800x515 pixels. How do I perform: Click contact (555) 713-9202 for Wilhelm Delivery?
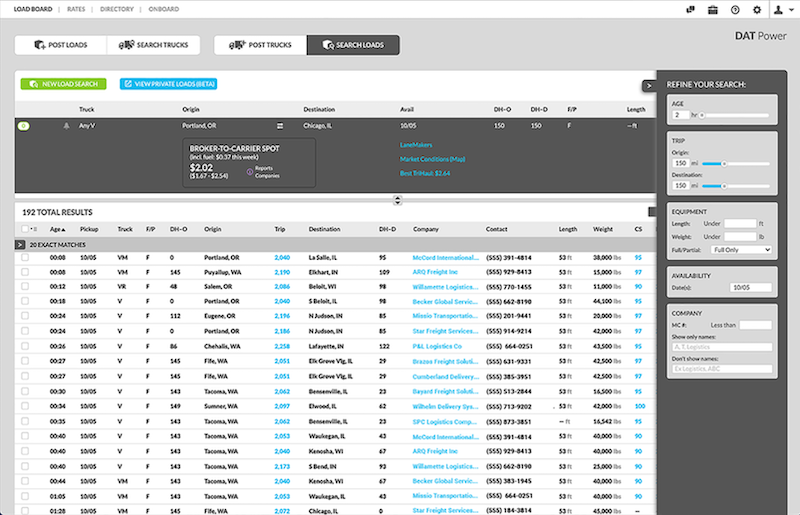coord(508,407)
